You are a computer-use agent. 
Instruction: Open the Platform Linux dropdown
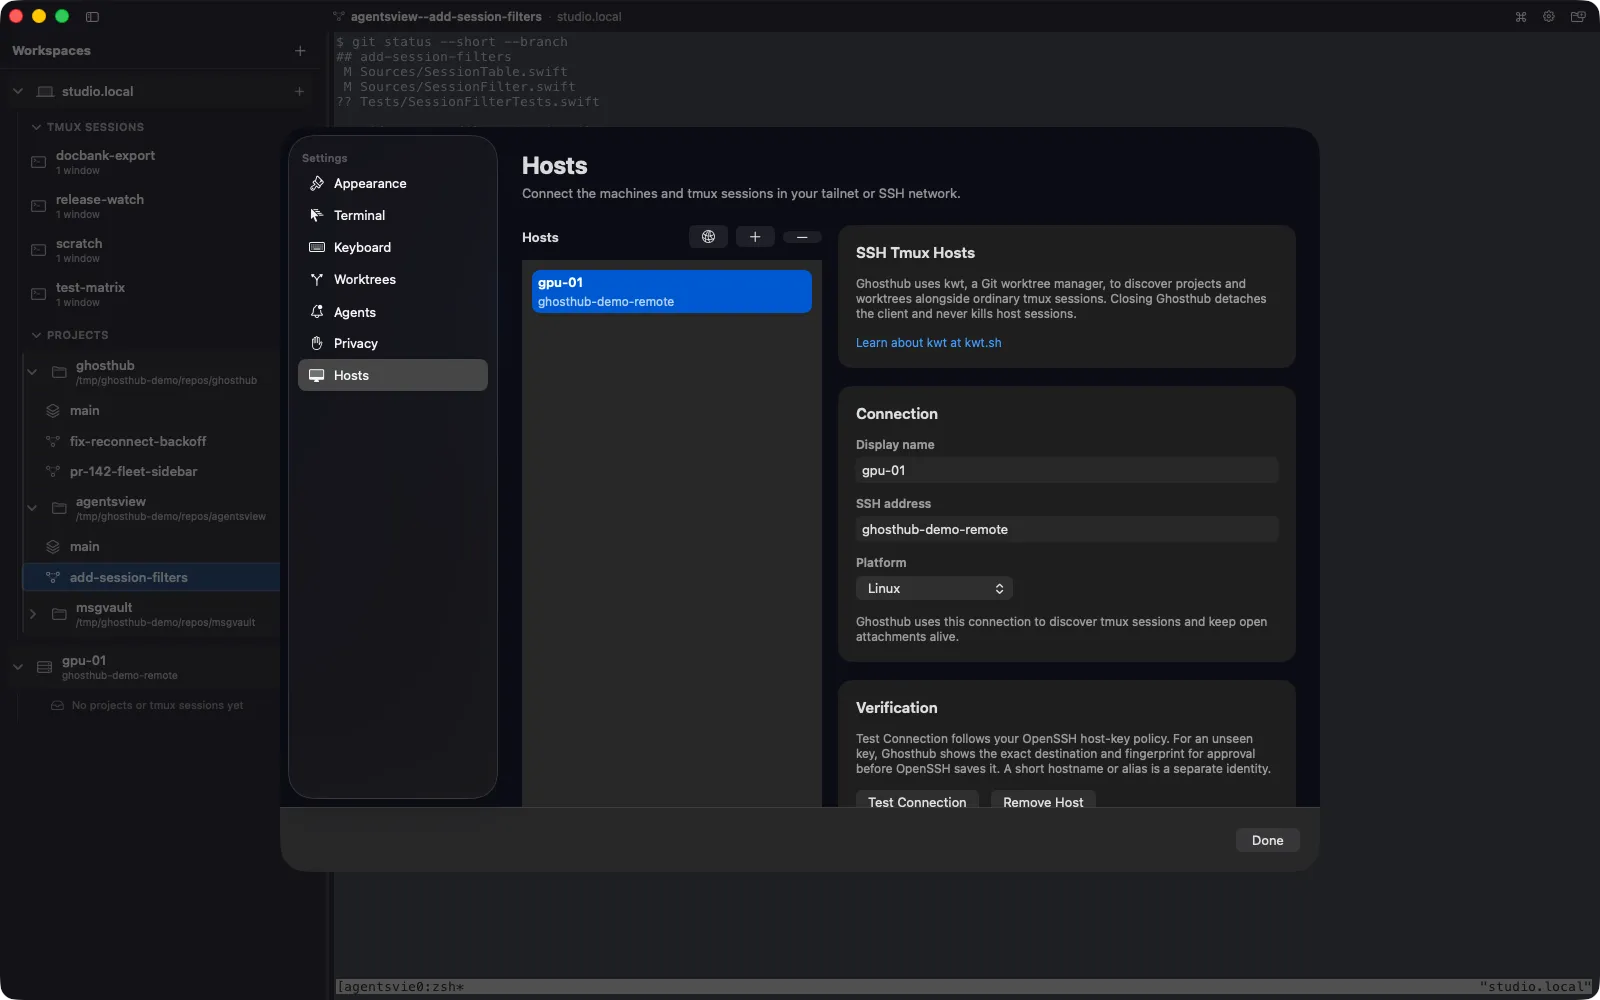pyautogui.click(x=934, y=588)
